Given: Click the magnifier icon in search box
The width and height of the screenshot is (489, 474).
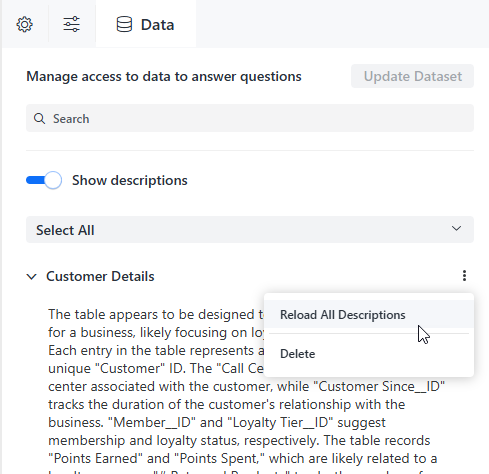Looking at the screenshot, I should click(39, 118).
